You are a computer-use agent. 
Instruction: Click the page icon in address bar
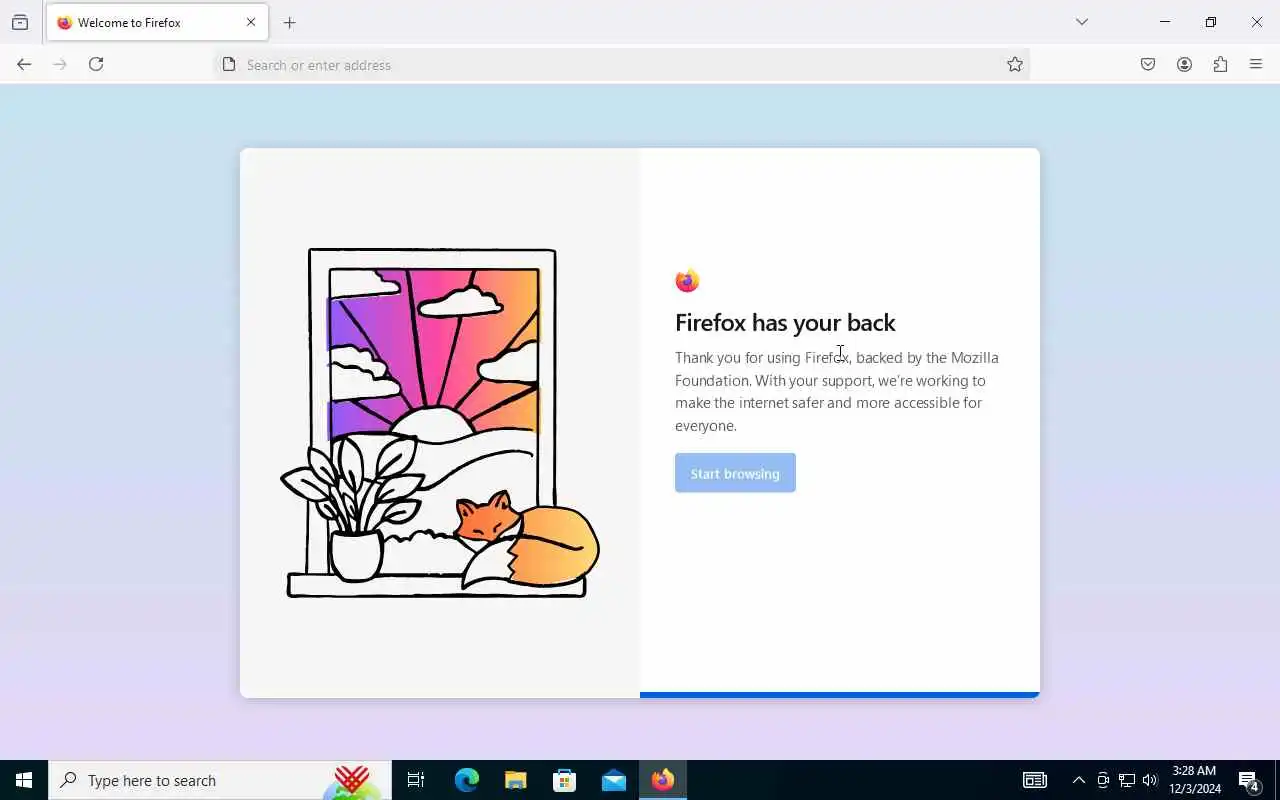pos(229,64)
